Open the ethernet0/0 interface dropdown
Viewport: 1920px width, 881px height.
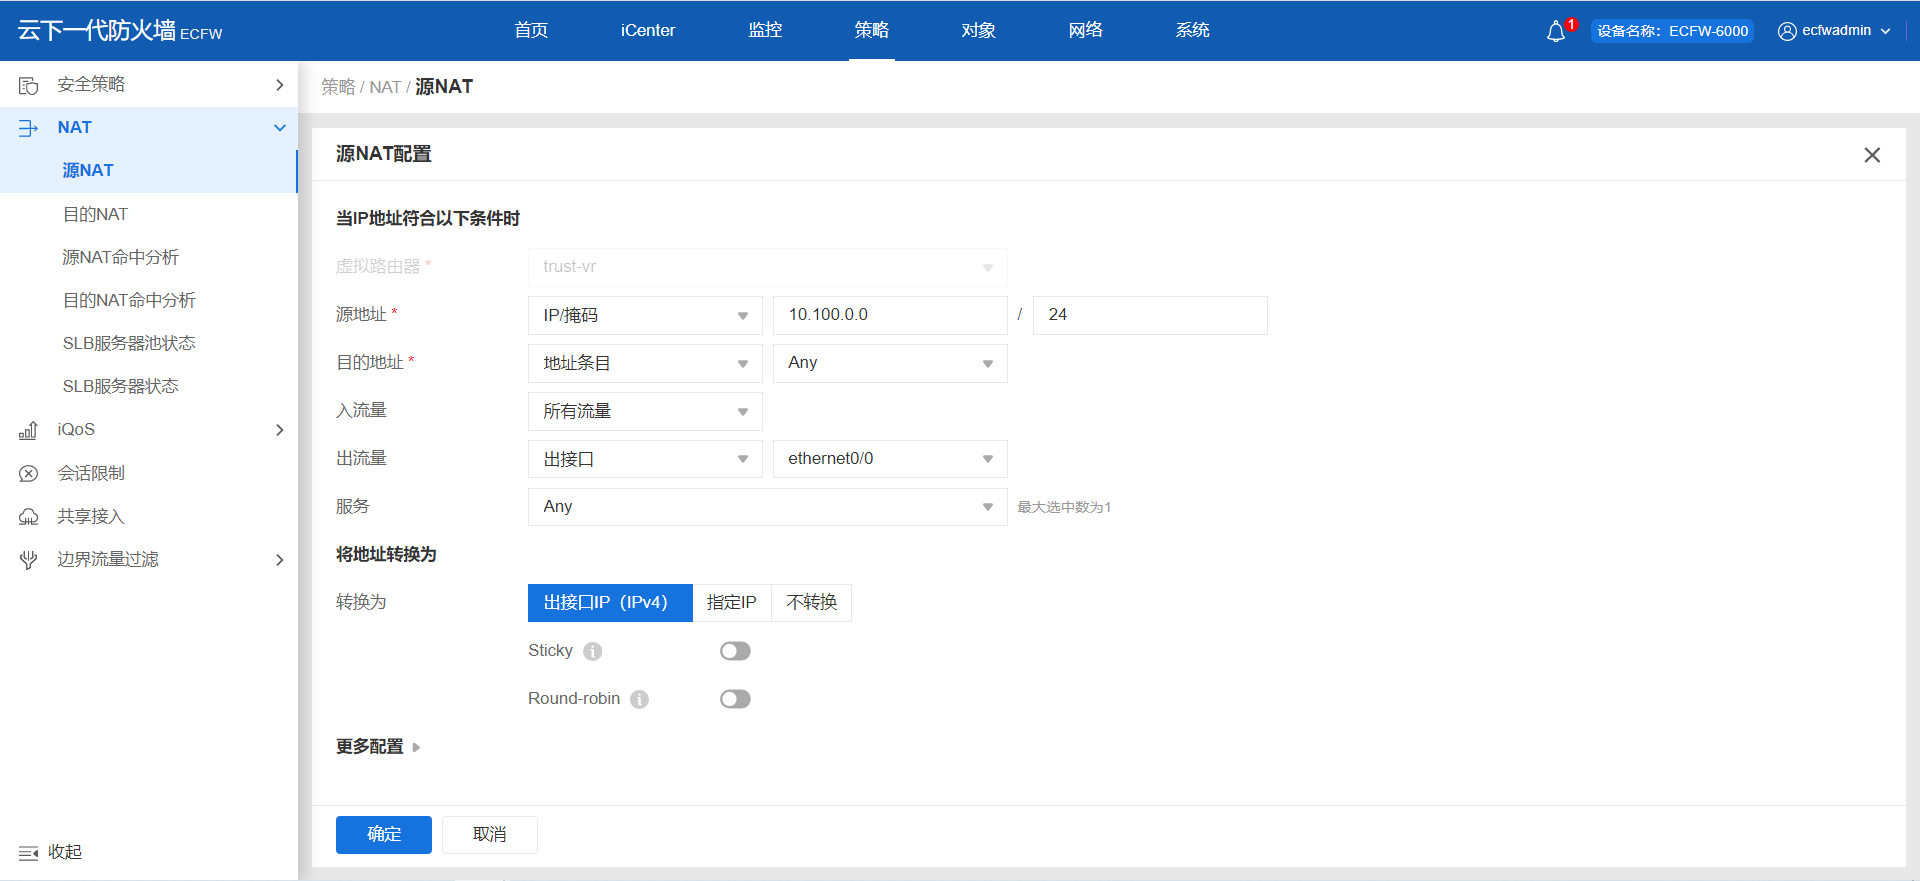tap(889, 459)
